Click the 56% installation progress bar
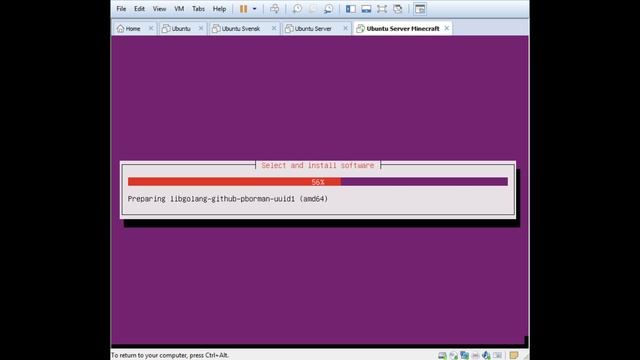 point(318,182)
